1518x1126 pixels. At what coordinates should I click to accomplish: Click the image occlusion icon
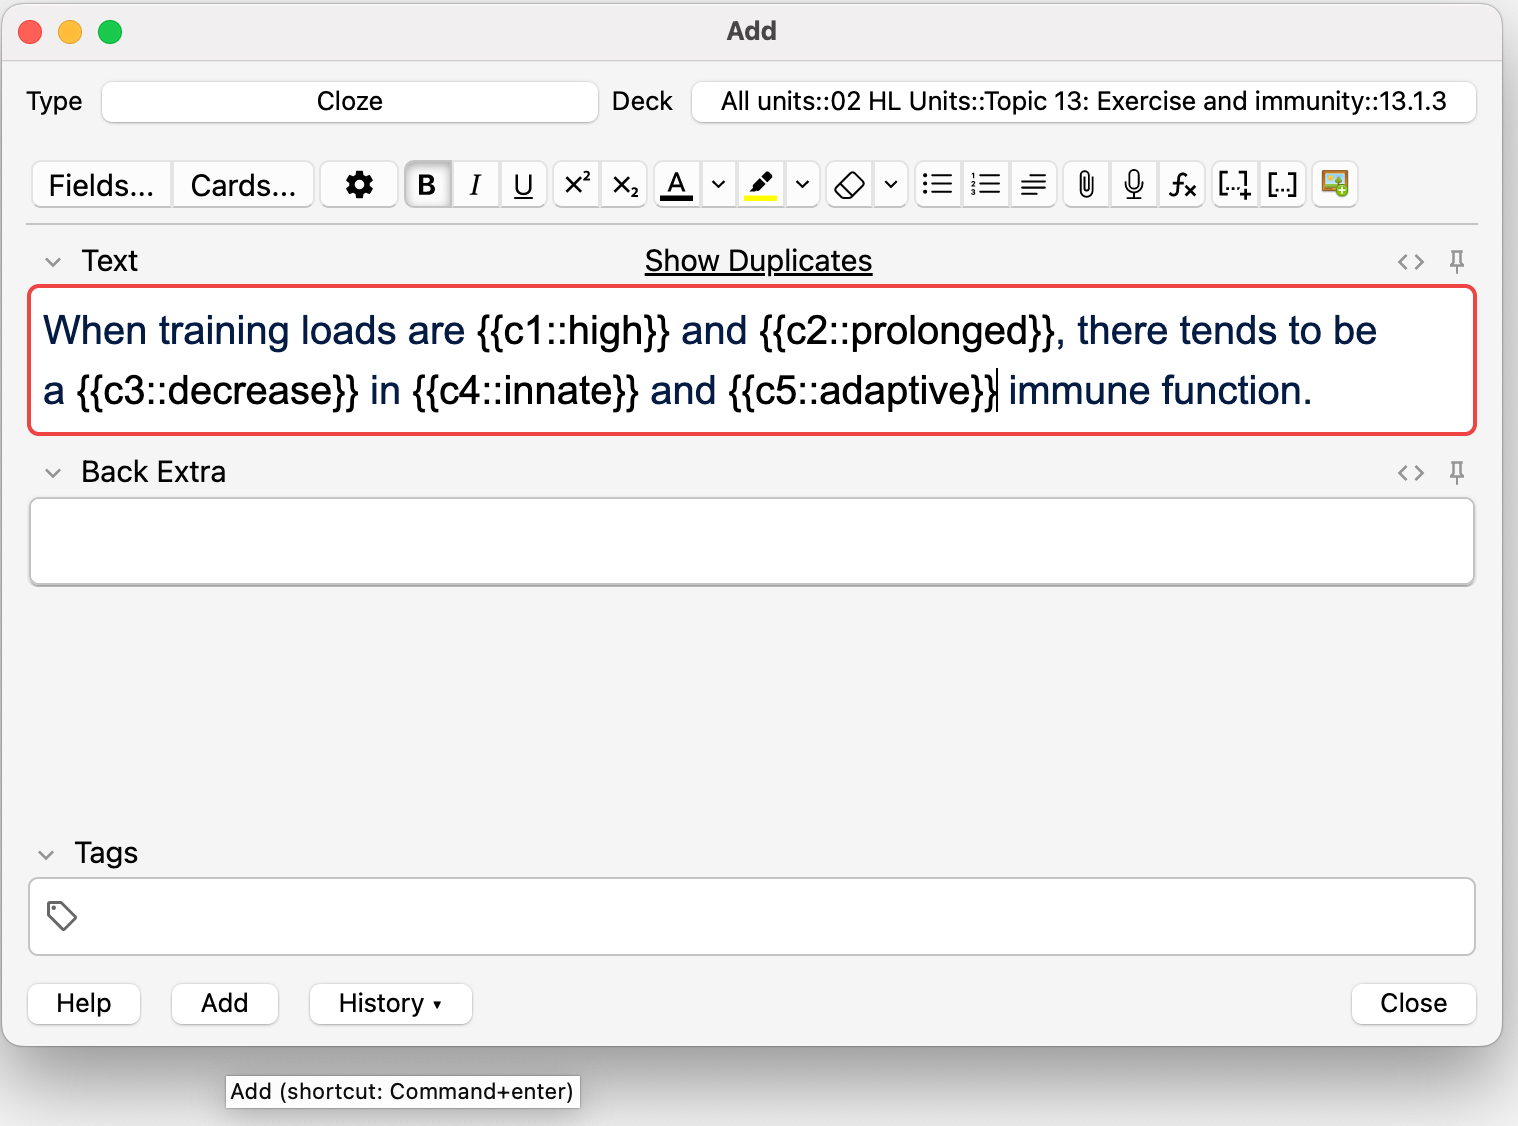1335,185
